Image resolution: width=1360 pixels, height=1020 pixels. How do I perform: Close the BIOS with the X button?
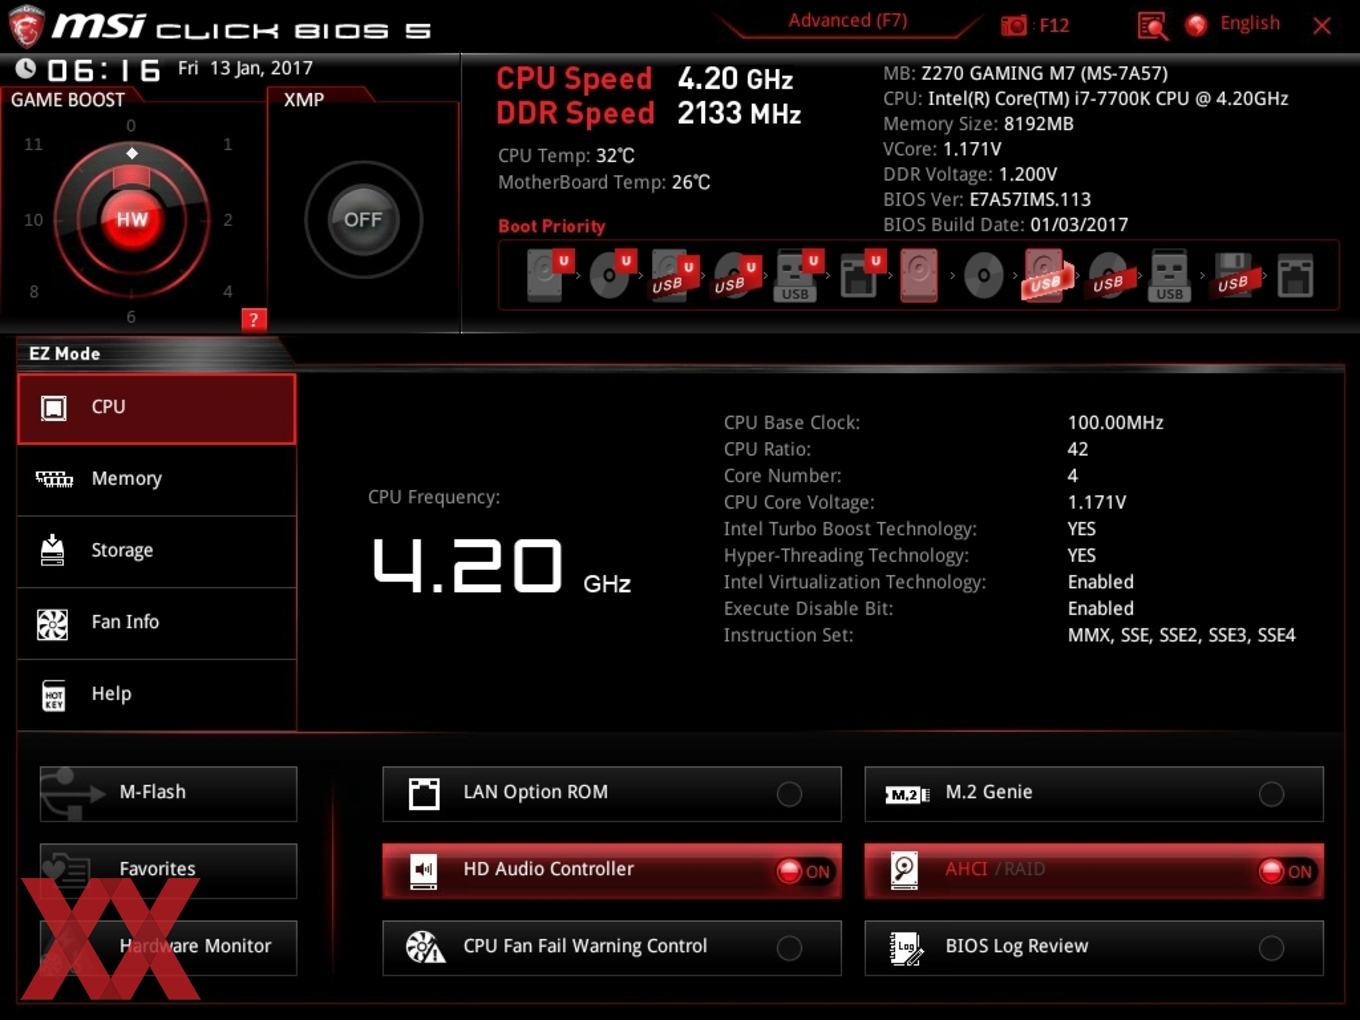click(x=1322, y=26)
